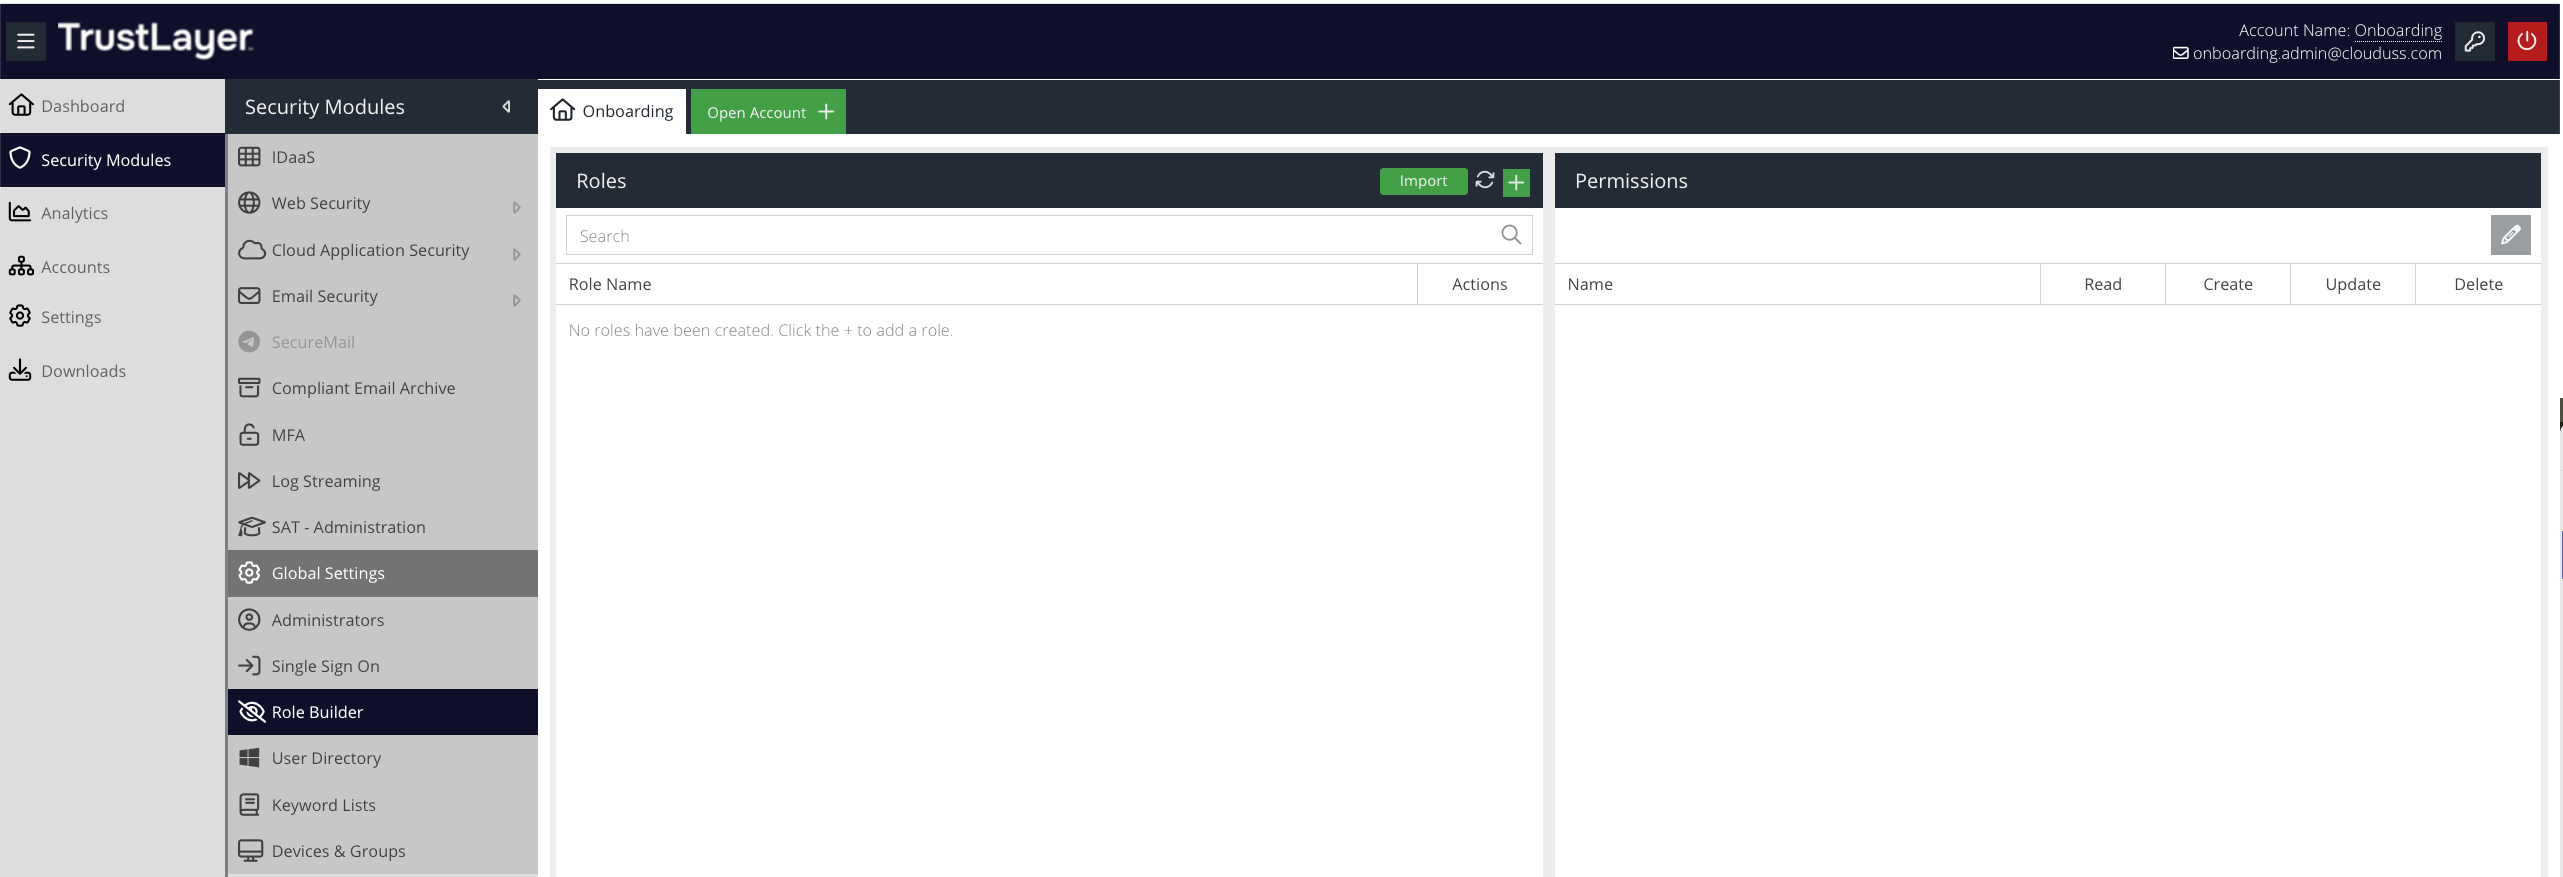Screen dimensions: 2563x877
Task: Select Role Builder
Action: pyautogui.click(x=383, y=712)
